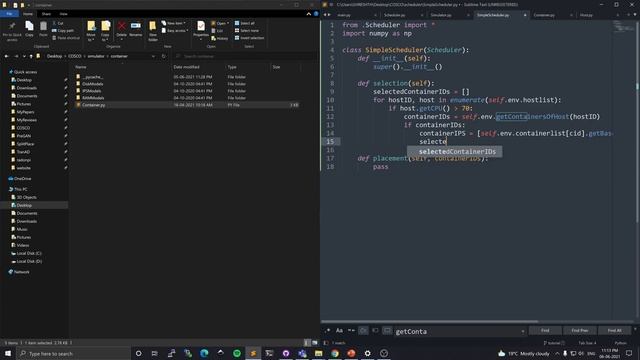Open the New item dropdown
The width and height of the screenshot is (640, 360).
173,23
